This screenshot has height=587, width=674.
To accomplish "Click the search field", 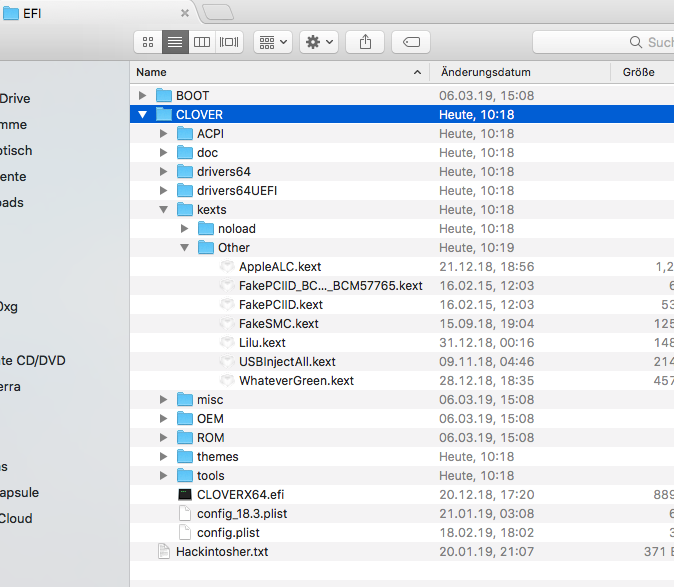I will pos(604,42).
